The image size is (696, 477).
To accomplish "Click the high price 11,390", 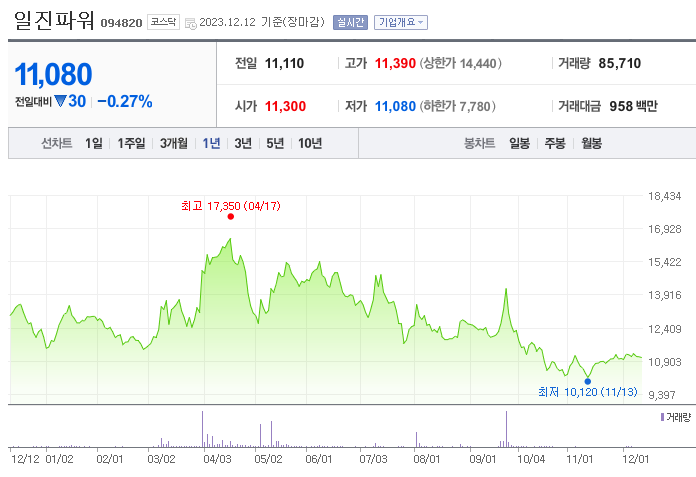I will coord(395,63).
